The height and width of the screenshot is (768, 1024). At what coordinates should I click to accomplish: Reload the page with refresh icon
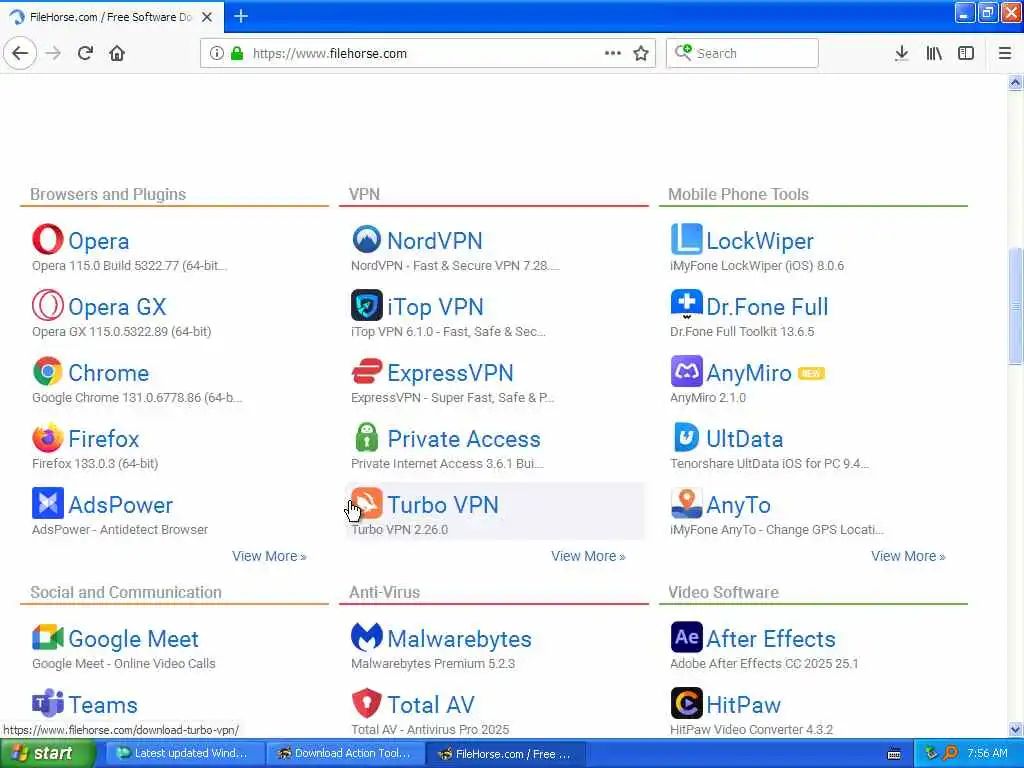point(85,53)
